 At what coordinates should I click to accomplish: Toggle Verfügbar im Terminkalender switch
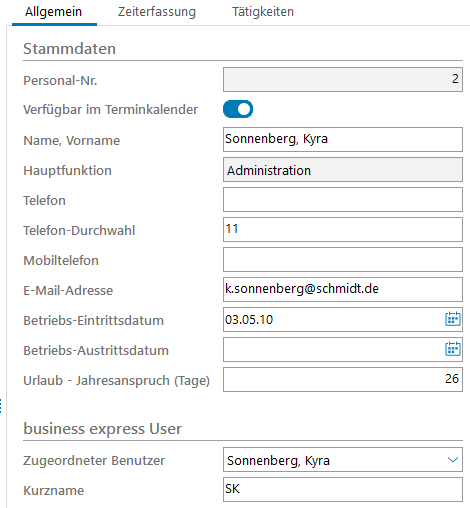click(238, 109)
